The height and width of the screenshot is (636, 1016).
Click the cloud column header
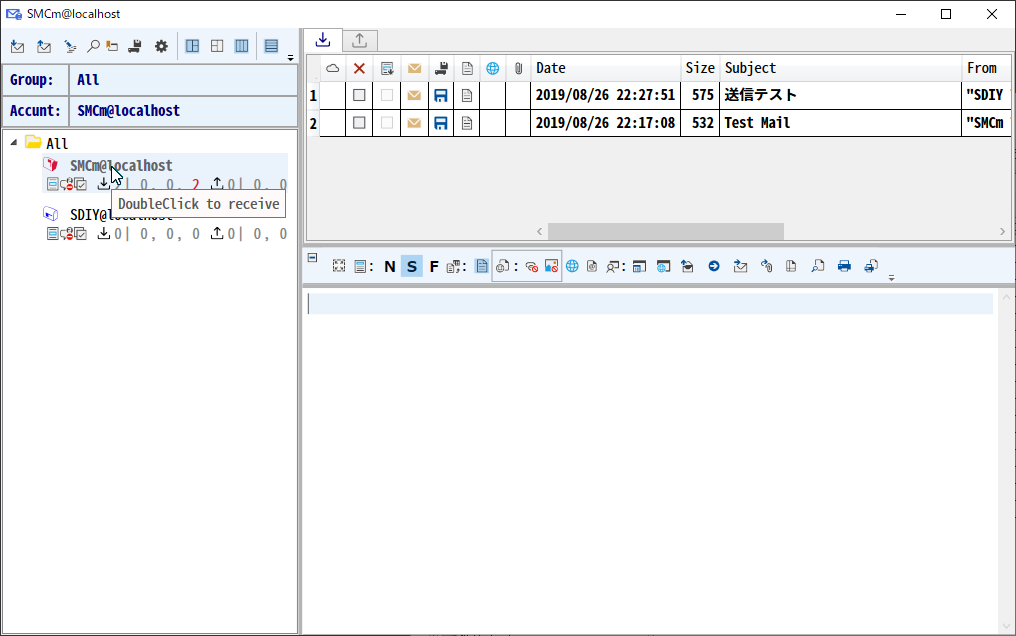[x=332, y=68]
